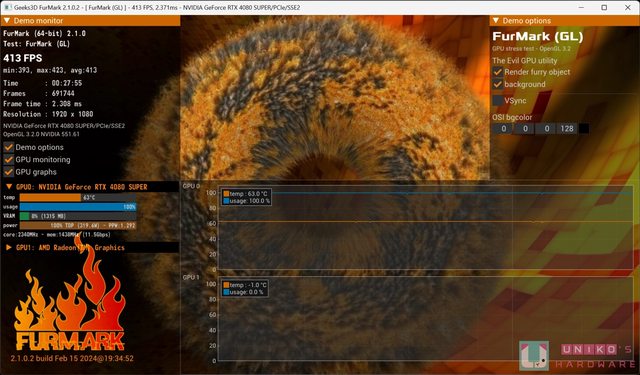The width and height of the screenshot is (640, 375).
Task: Expand the GPU1 AMD Radeon Graphics section
Action: (x=9, y=247)
